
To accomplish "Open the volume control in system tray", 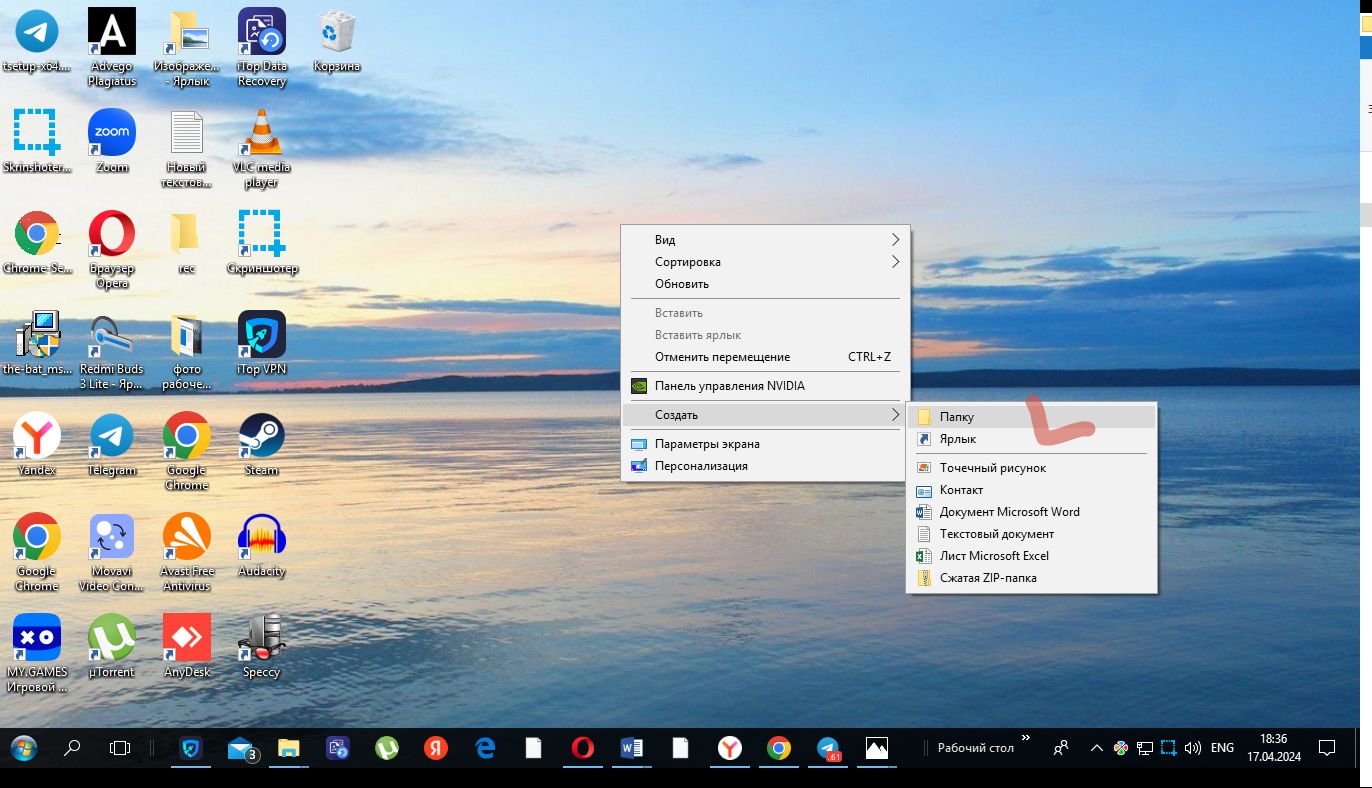I will 1192,748.
